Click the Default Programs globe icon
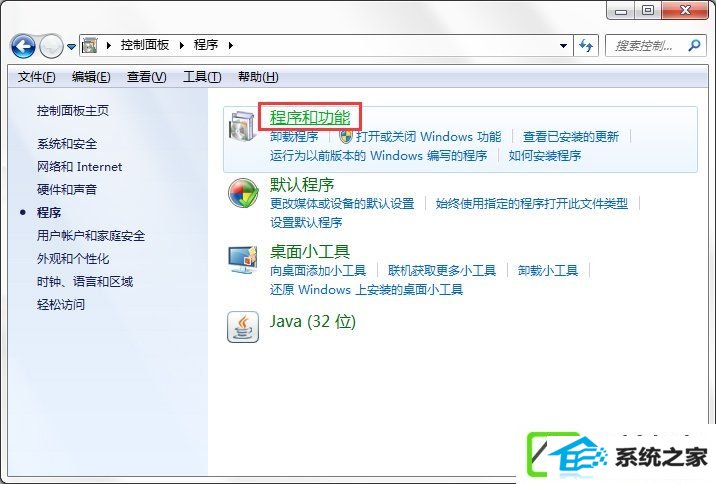This screenshot has width=716, height=484. [243, 193]
